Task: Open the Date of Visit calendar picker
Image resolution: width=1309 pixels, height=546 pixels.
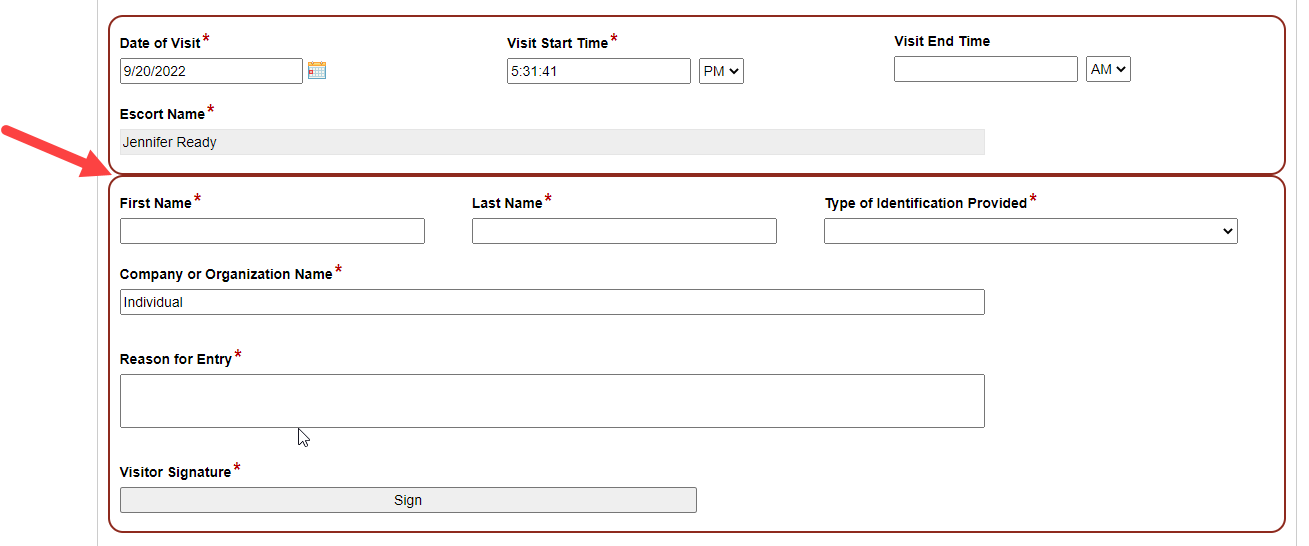Action: [x=317, y=70]
